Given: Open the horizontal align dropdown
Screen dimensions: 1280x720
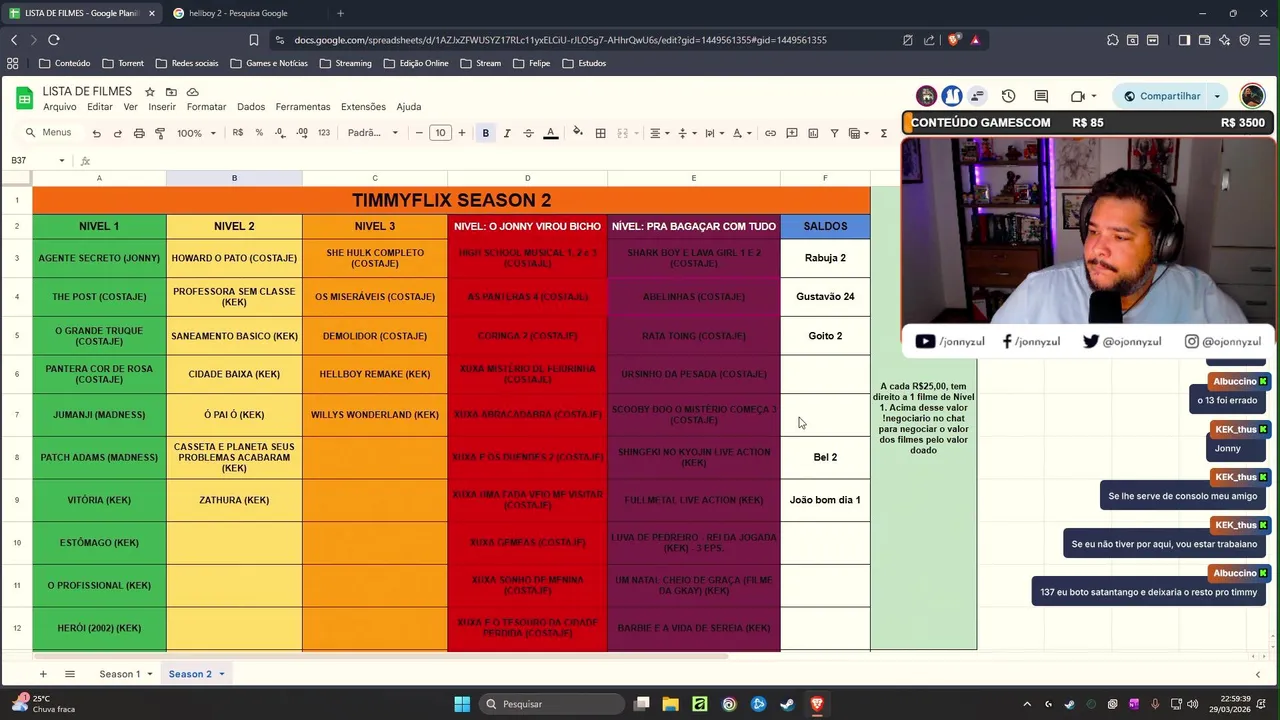Looking at the screenshot, I should [659, 133].
